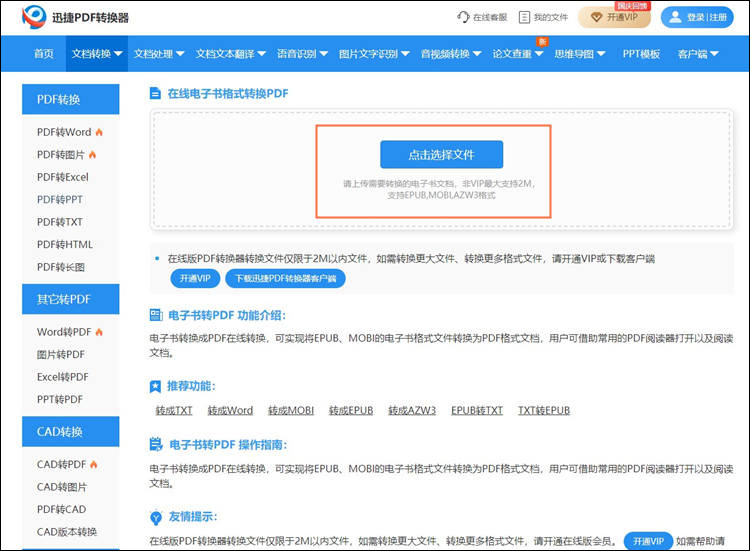Image resolution: width=750 pixels, height=551 pixels.
Task: Click 开通VIP button under the file size notice
Action: click(195, 278)
